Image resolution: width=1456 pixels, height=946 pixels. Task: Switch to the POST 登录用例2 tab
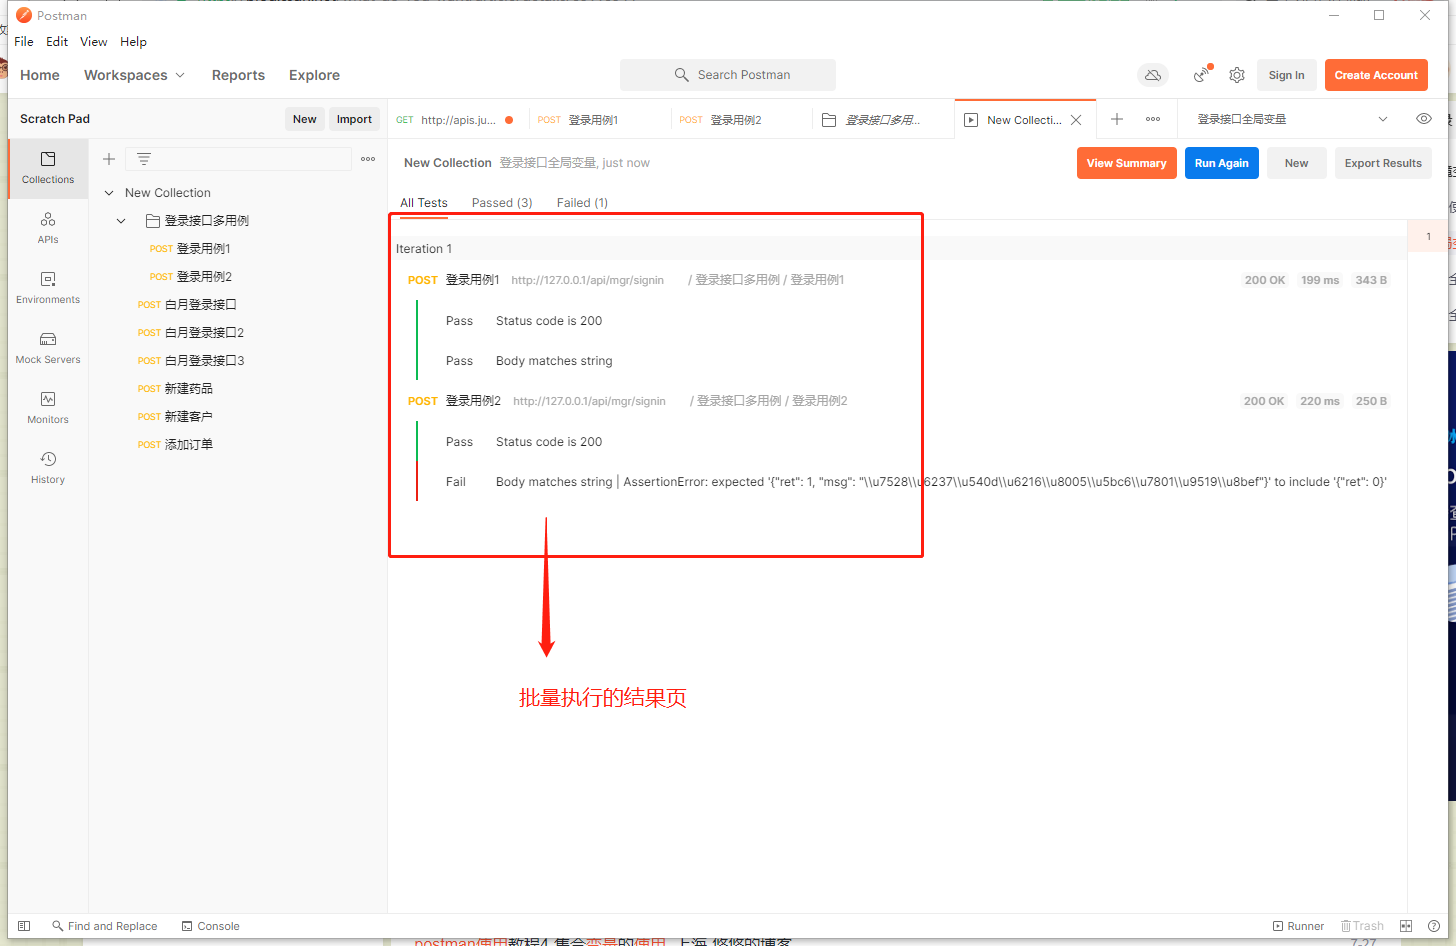click(741, 120)
